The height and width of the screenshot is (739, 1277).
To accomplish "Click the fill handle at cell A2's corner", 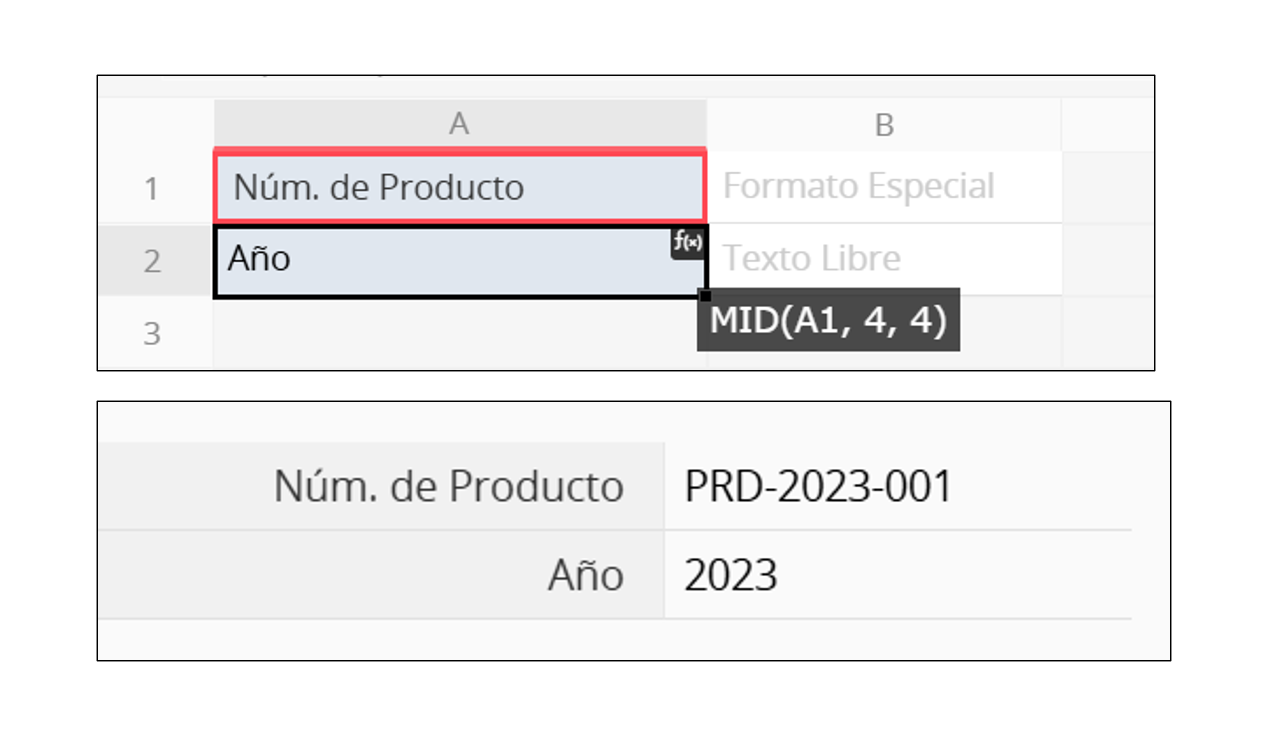I will (x=706, y=296).
